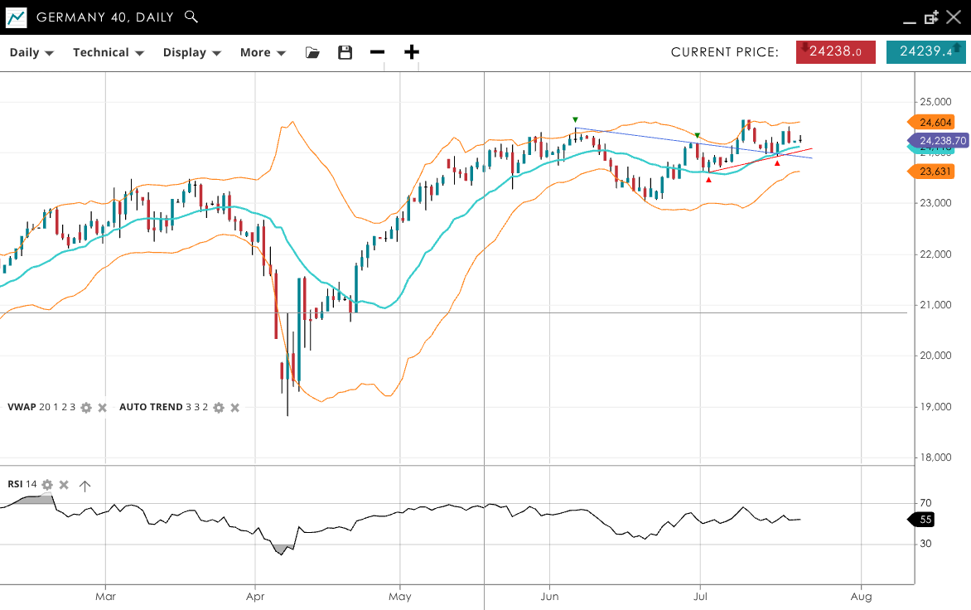Open the Technical indicators dropdown
Viewport: 971px width, 610px height.
pyautogui.click(x=108, y=52)
